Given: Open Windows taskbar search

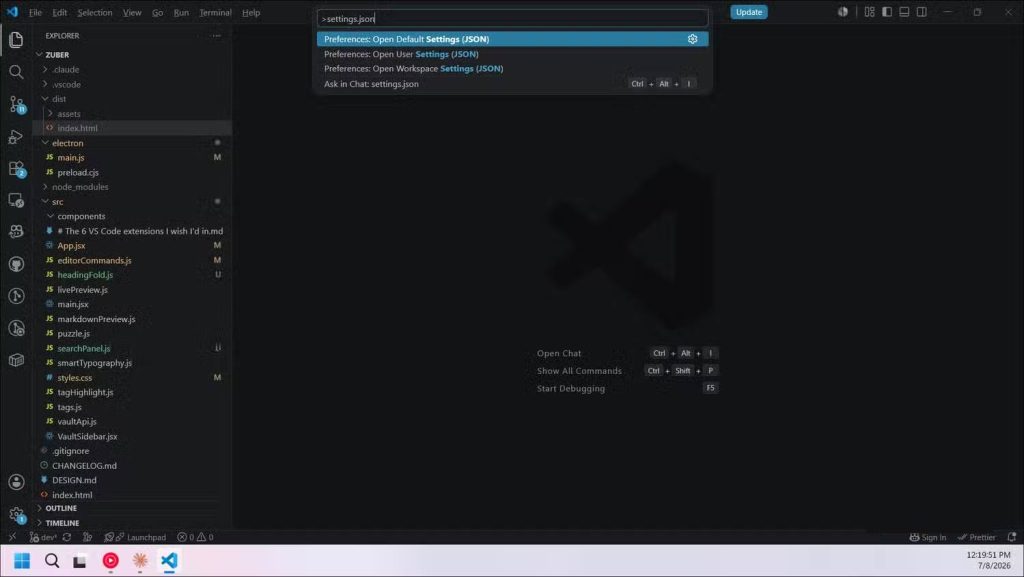Looking at the screenshot, I should [52, 561].
